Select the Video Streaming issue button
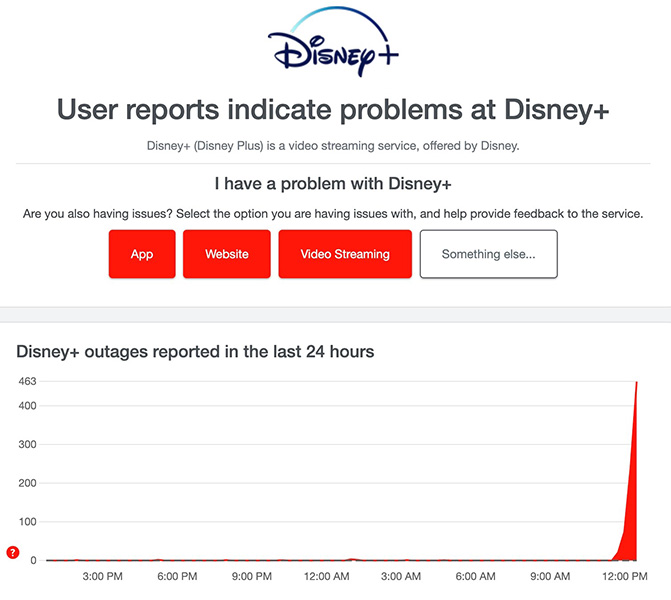 pos(345,254)
